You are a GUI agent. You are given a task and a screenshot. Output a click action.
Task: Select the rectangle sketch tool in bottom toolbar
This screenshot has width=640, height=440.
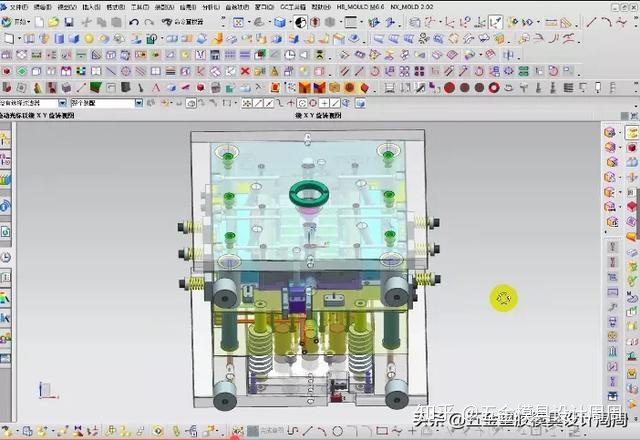coord(382,431)
